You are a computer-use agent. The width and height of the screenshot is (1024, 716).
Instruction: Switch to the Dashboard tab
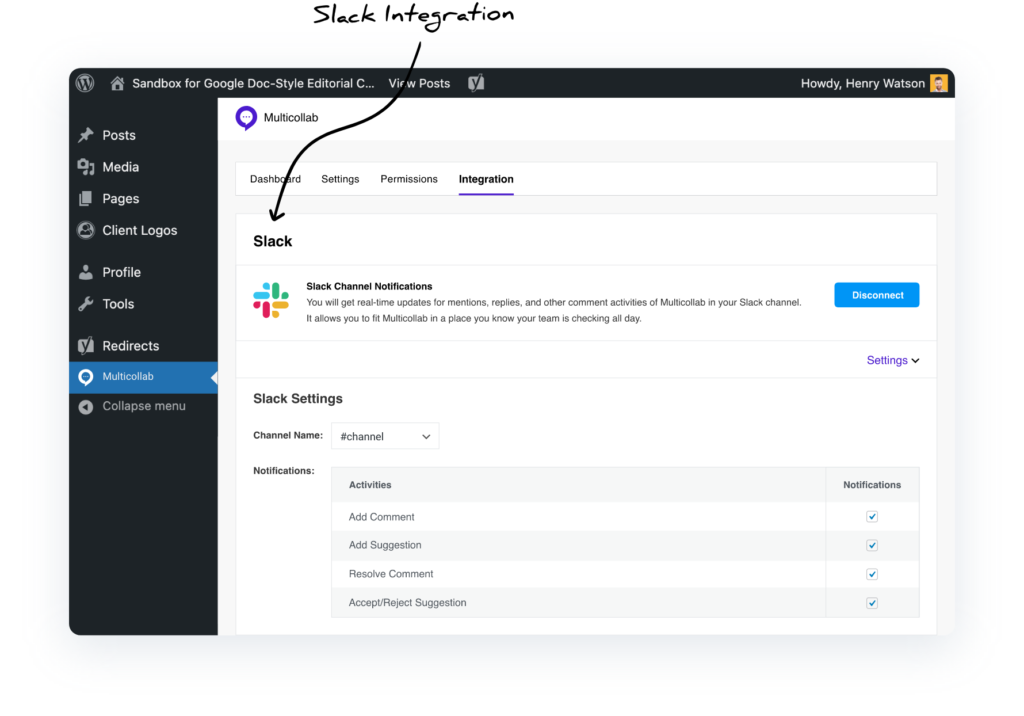click(x=275, y=179)
